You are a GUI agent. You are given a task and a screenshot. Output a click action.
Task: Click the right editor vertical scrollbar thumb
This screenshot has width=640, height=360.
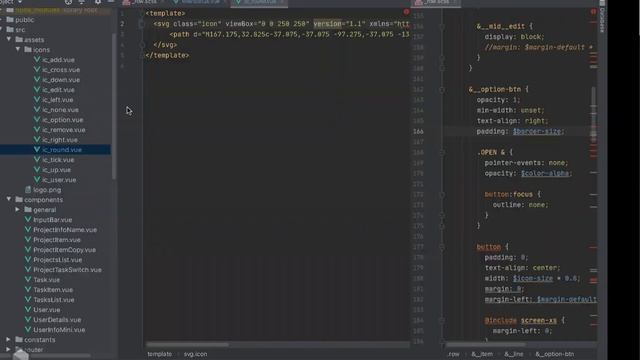593,114
